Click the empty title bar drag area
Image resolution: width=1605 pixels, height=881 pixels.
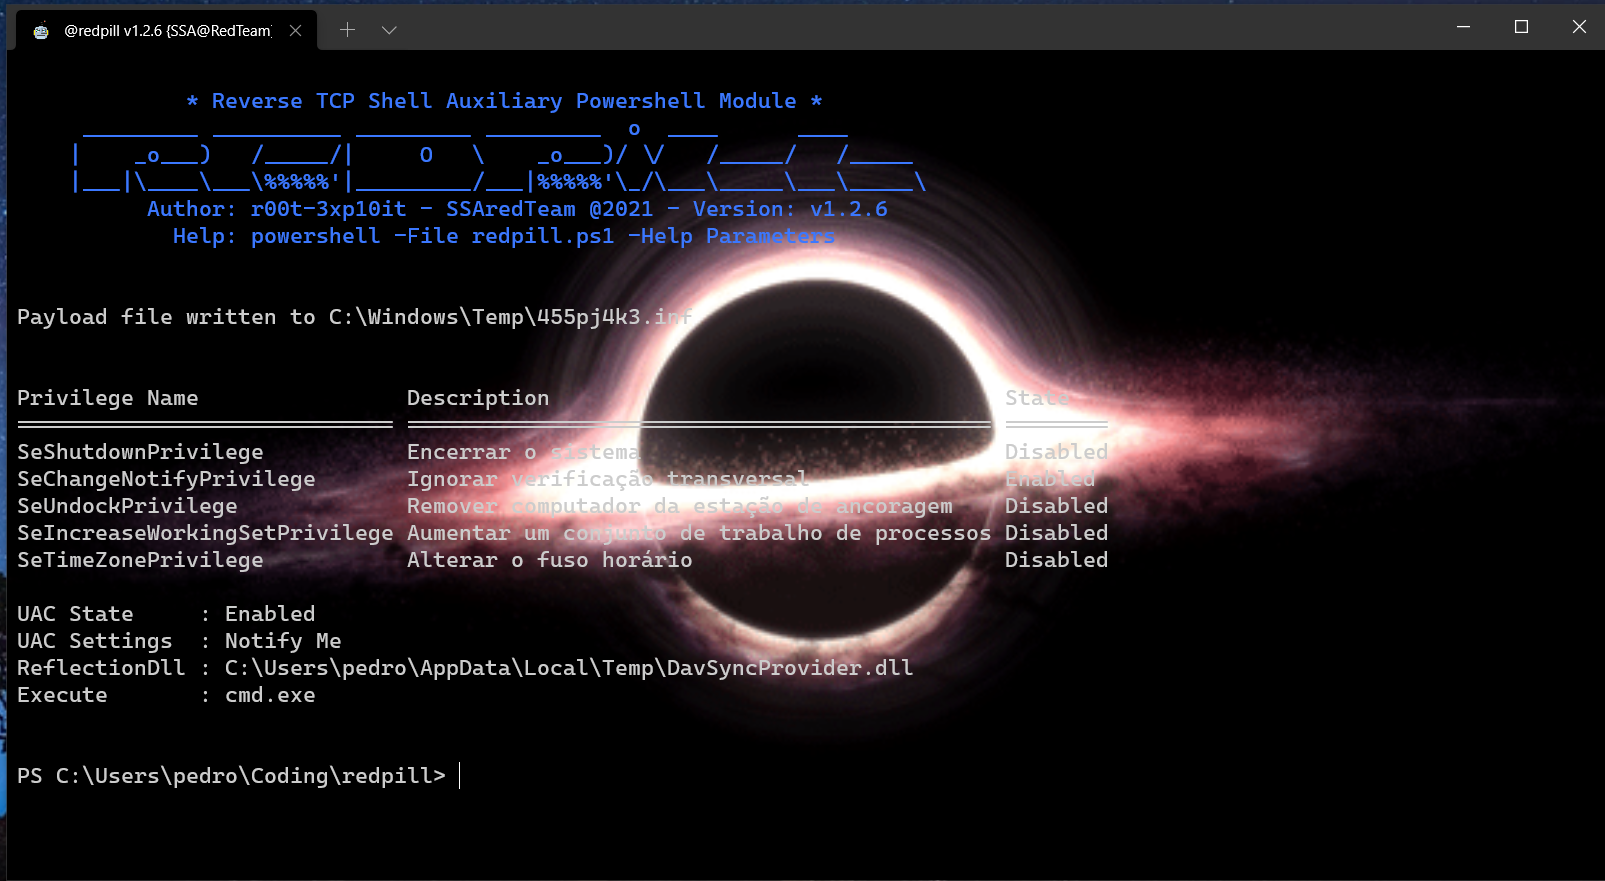pyautogui.click(x=900, y=28)
